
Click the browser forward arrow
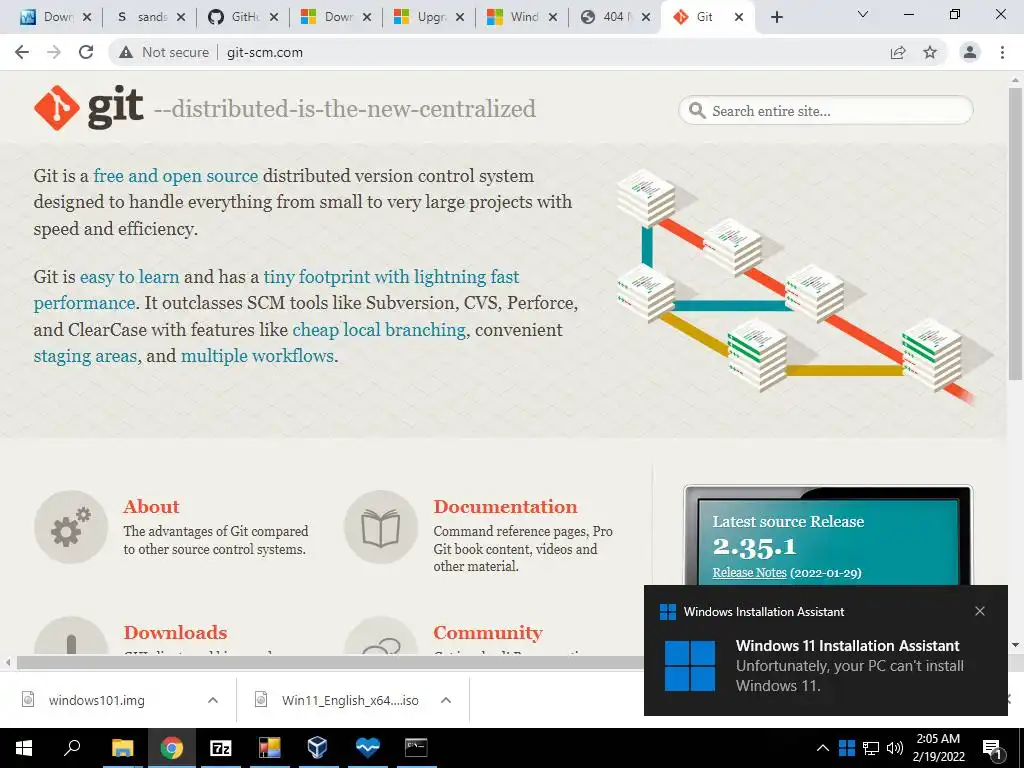click(x=54, y=52)
